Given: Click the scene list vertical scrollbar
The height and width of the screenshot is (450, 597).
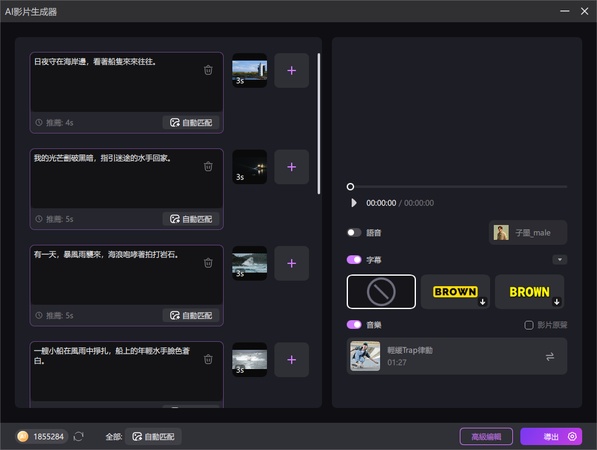Looking at the screenshot, I should point(319,124).
